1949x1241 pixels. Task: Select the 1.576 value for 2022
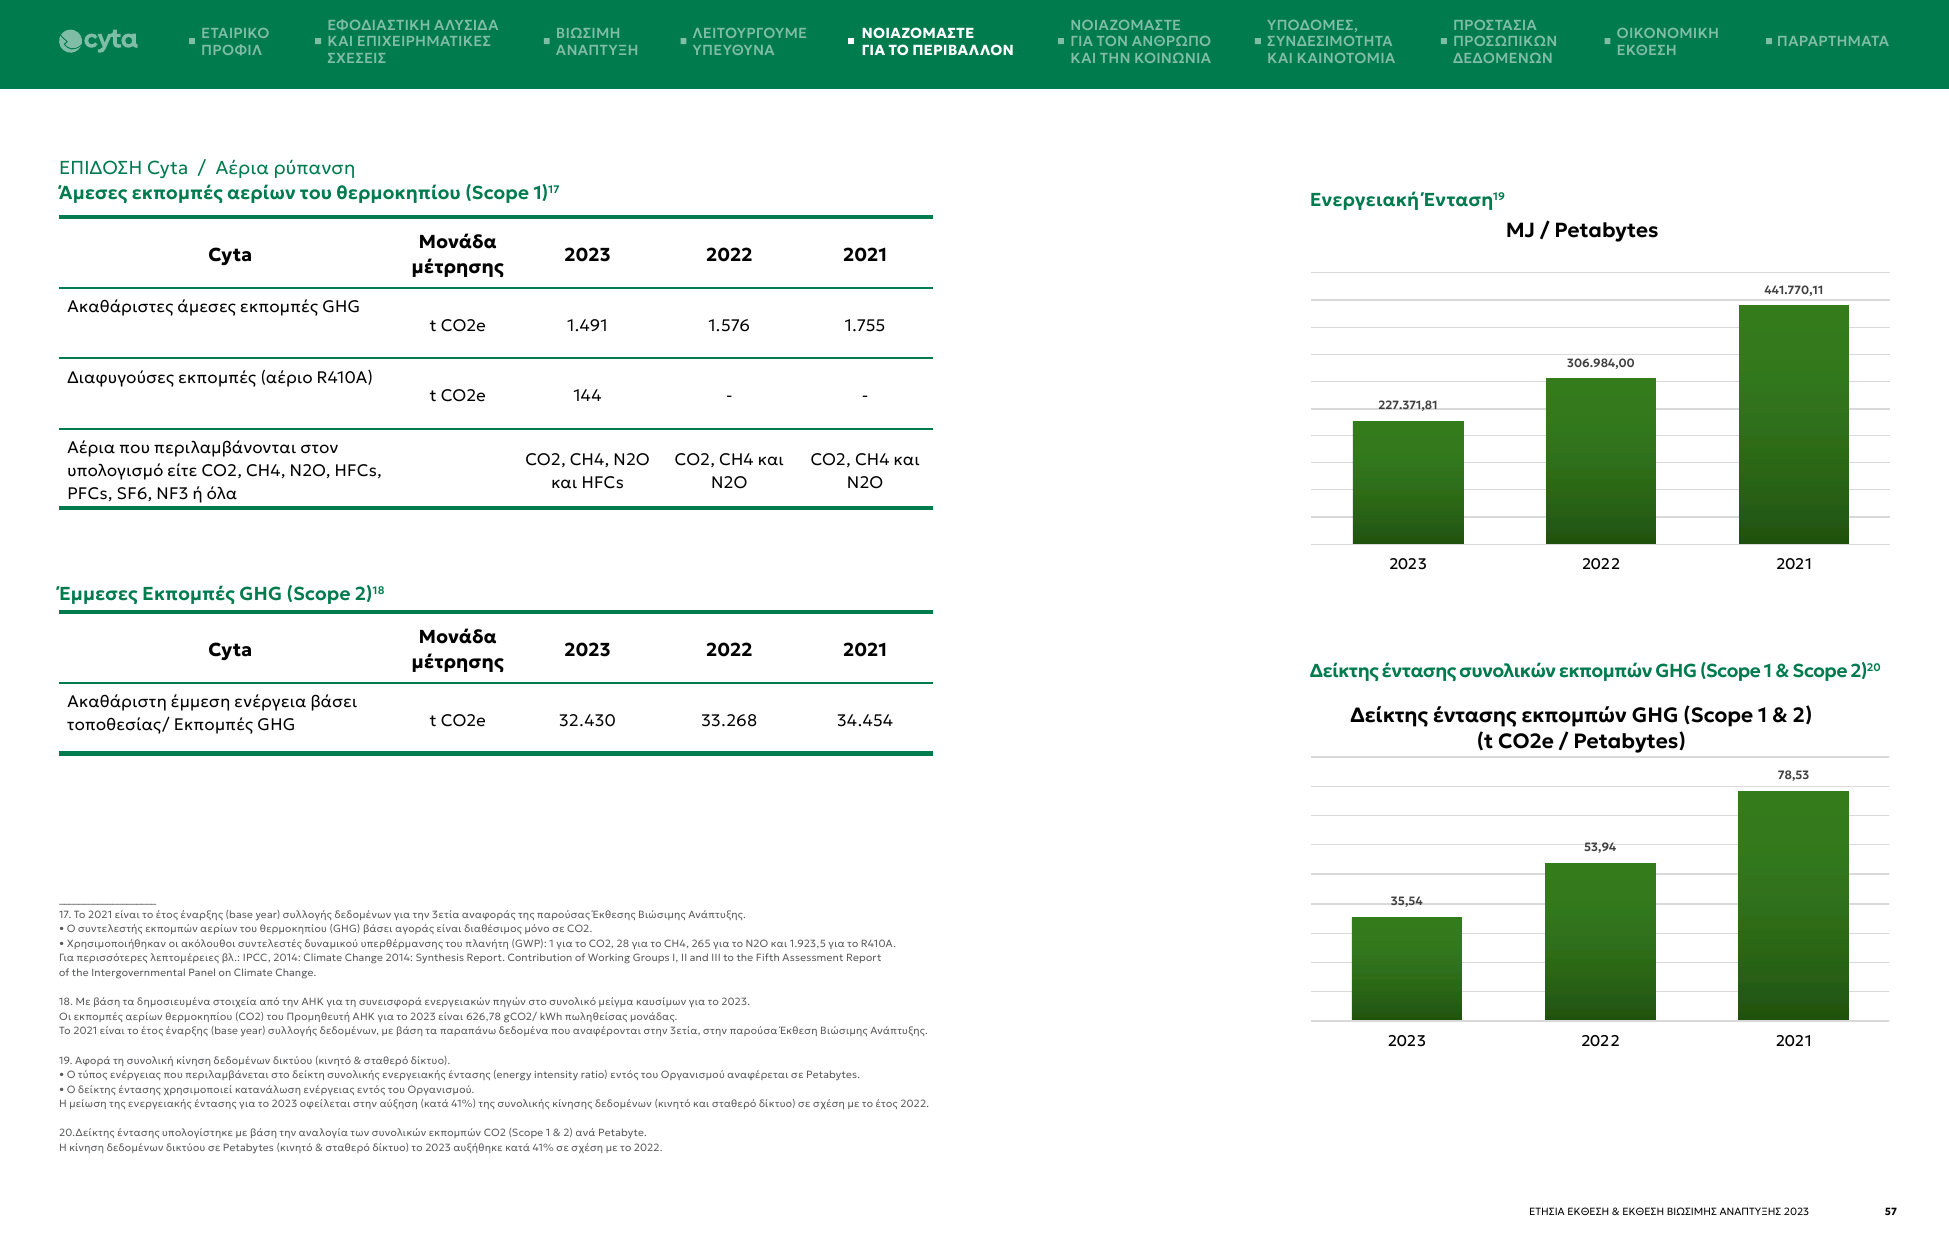click(x=728, y=325)
